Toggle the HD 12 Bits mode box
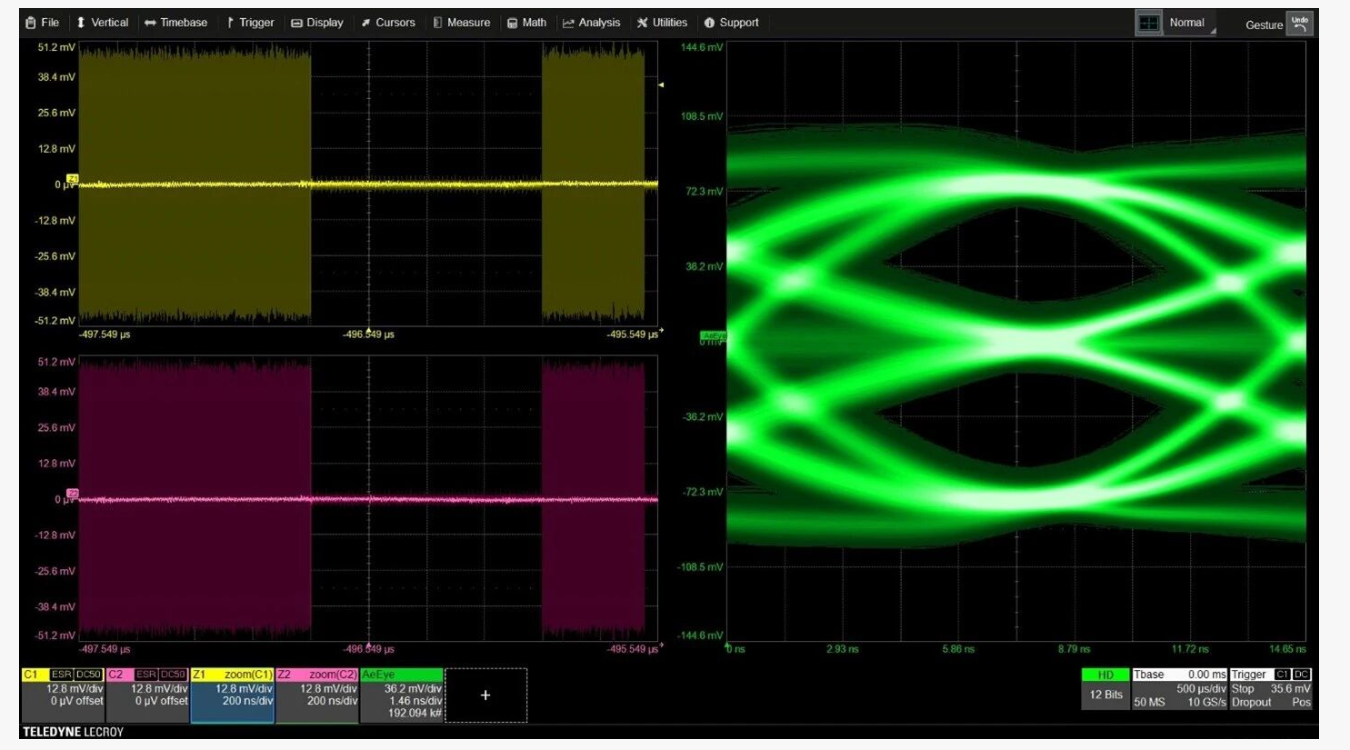Image resolution: width=1350 pixels, height=750 pixels. coord(1105,689)
